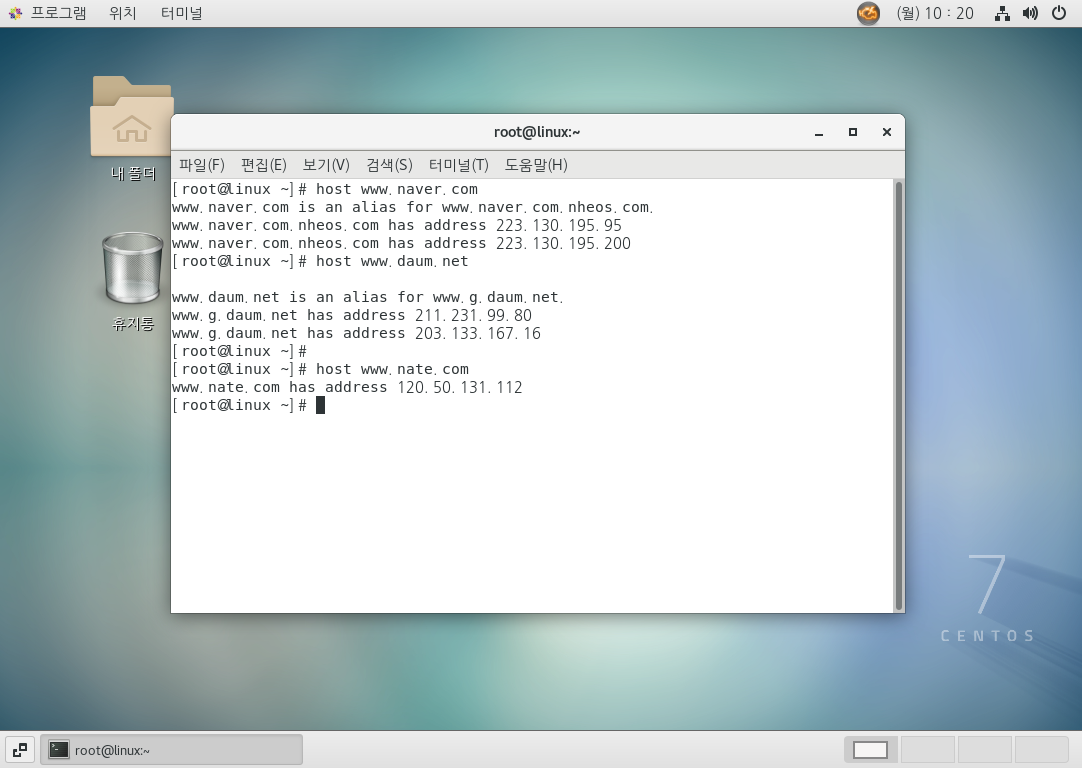
Task: Click the show desktop icon in bottom panel
Action: 19,750
